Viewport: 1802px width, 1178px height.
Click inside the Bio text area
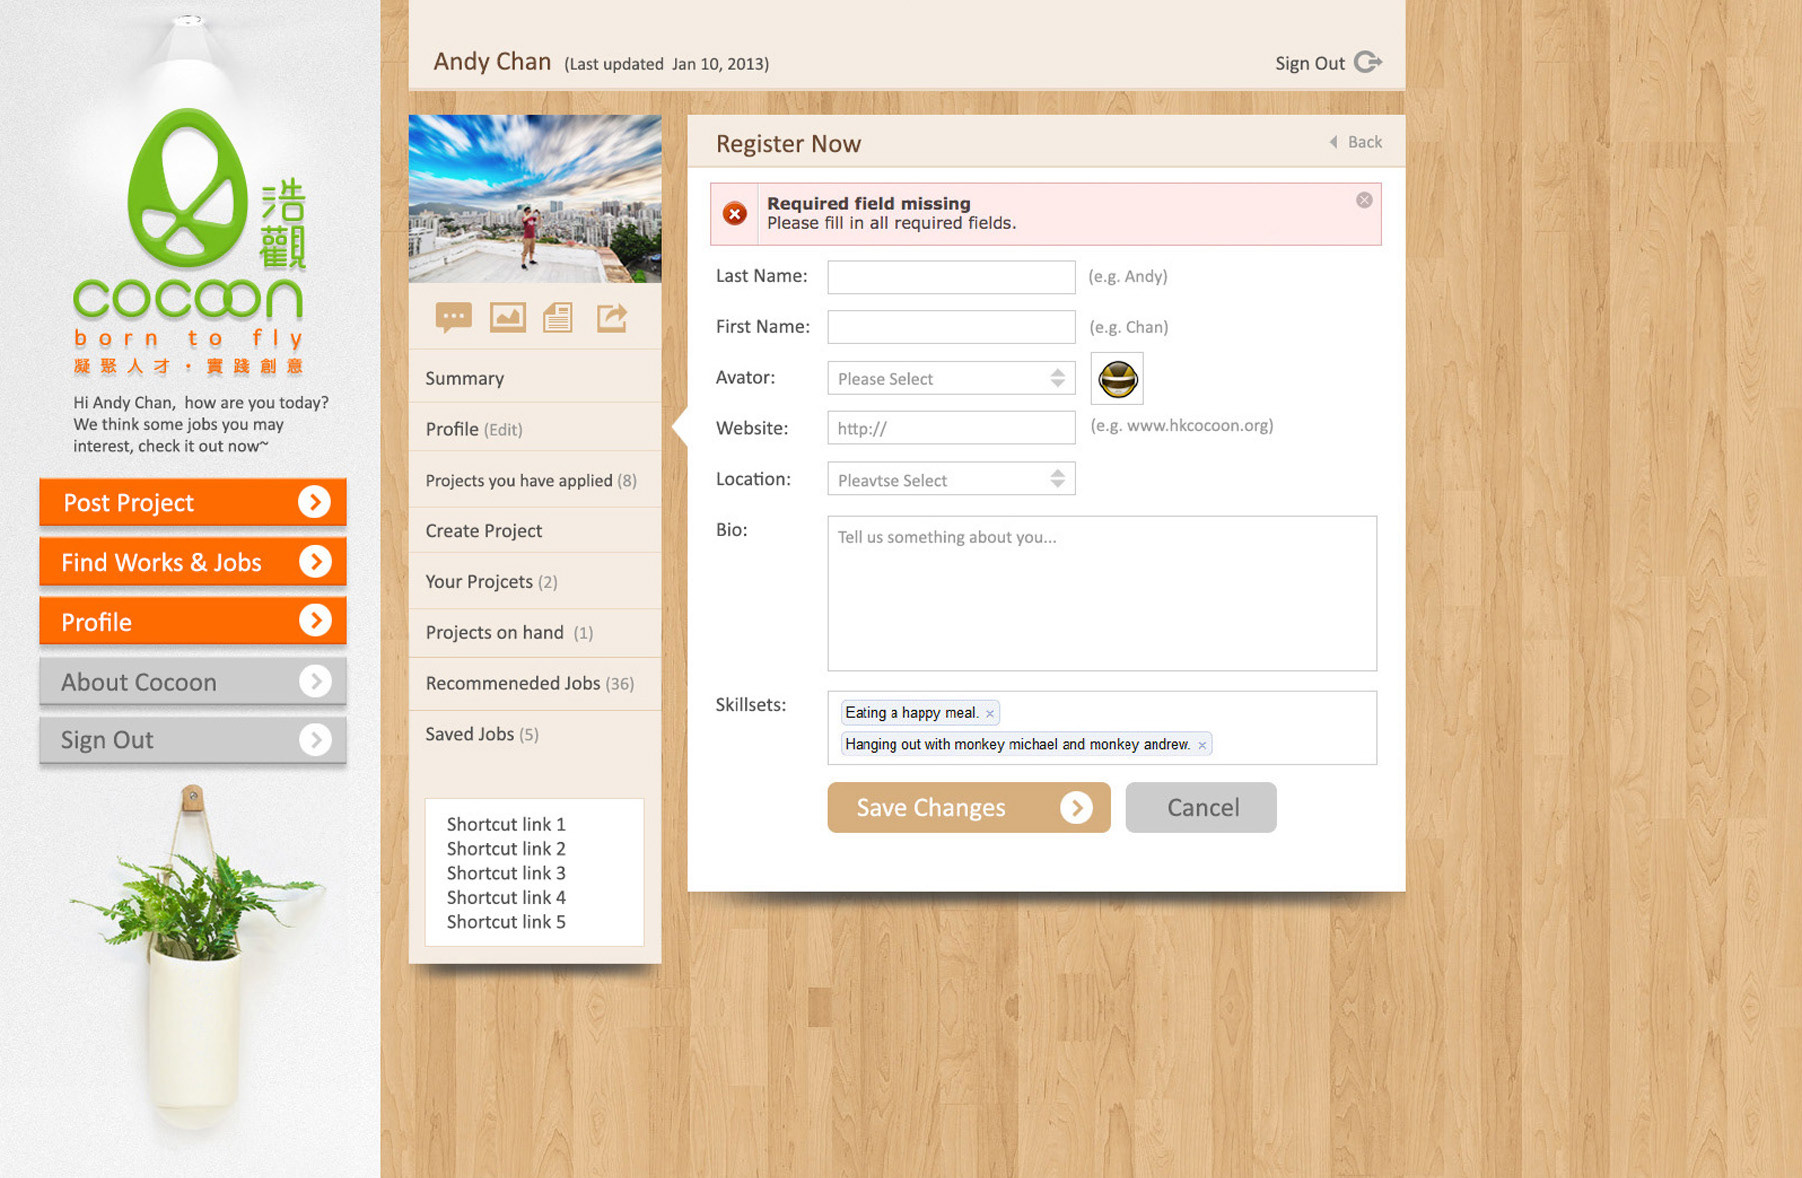pos(1102,593)
